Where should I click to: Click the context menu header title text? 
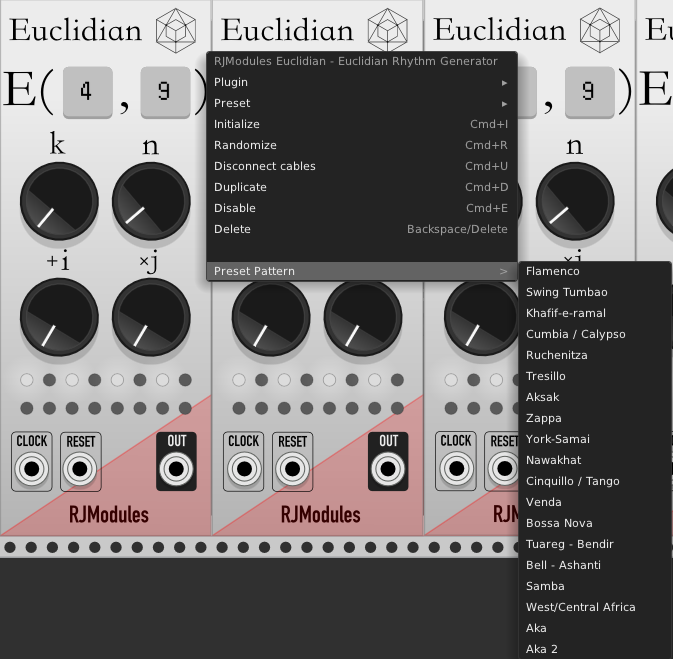(356, 61)
